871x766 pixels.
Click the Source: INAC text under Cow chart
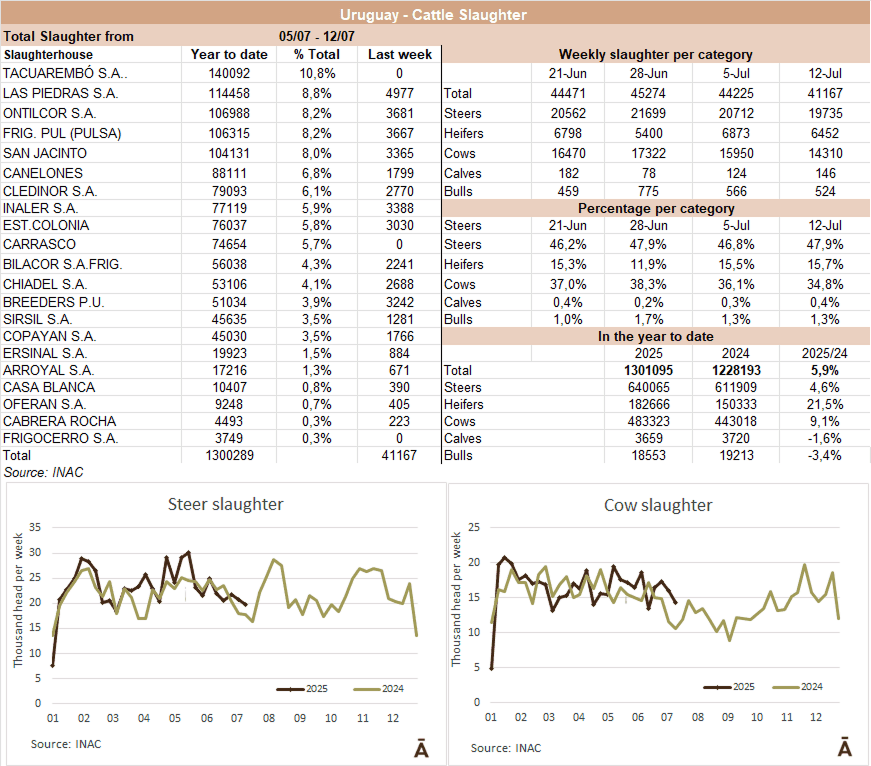click(505, 747)
